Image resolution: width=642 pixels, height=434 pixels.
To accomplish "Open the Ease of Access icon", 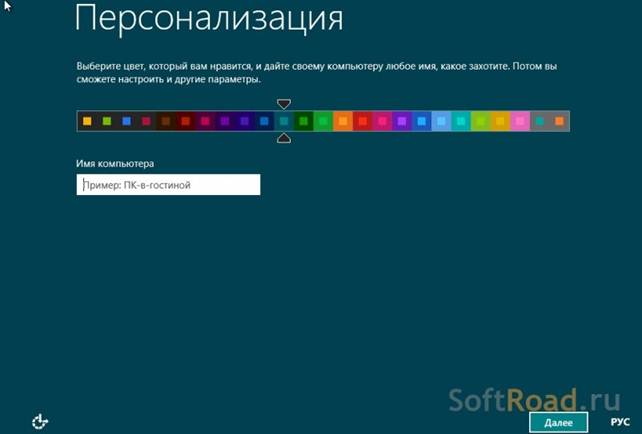I will pyautogui.click(x=40, y=421).
